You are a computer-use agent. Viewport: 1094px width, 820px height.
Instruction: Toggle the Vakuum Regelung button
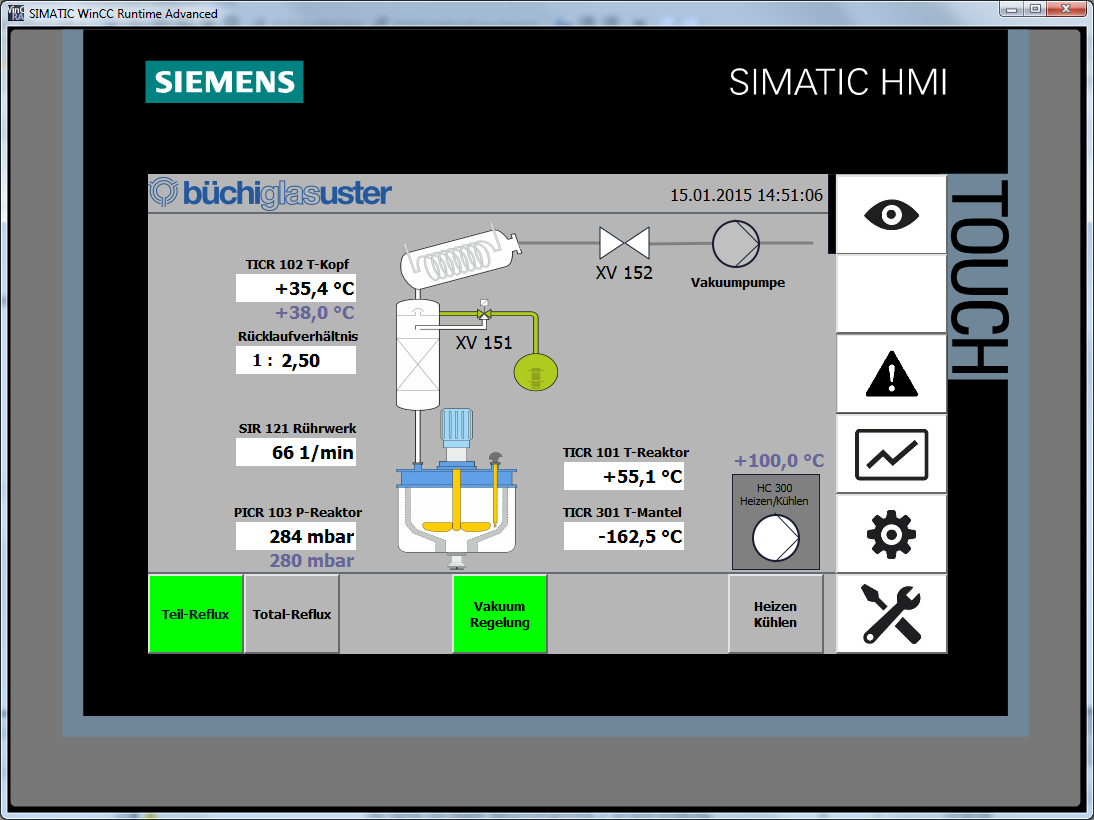500,614
